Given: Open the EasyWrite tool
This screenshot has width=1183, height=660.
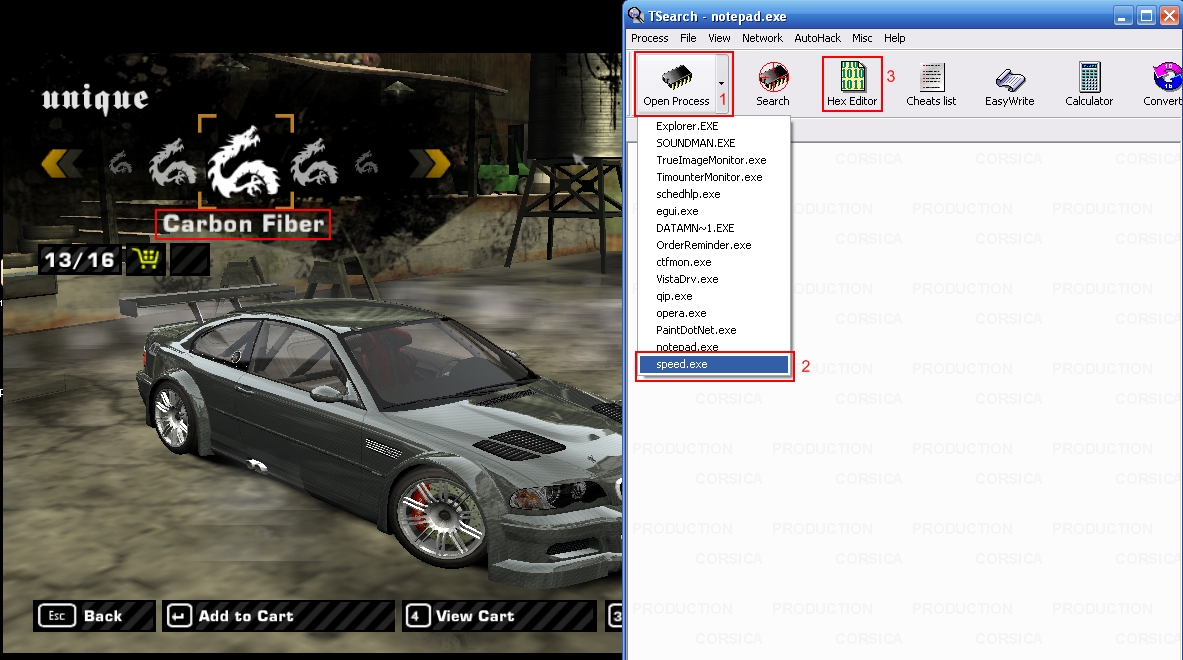Looking at the screenshot, I should tap(1009, 84).
